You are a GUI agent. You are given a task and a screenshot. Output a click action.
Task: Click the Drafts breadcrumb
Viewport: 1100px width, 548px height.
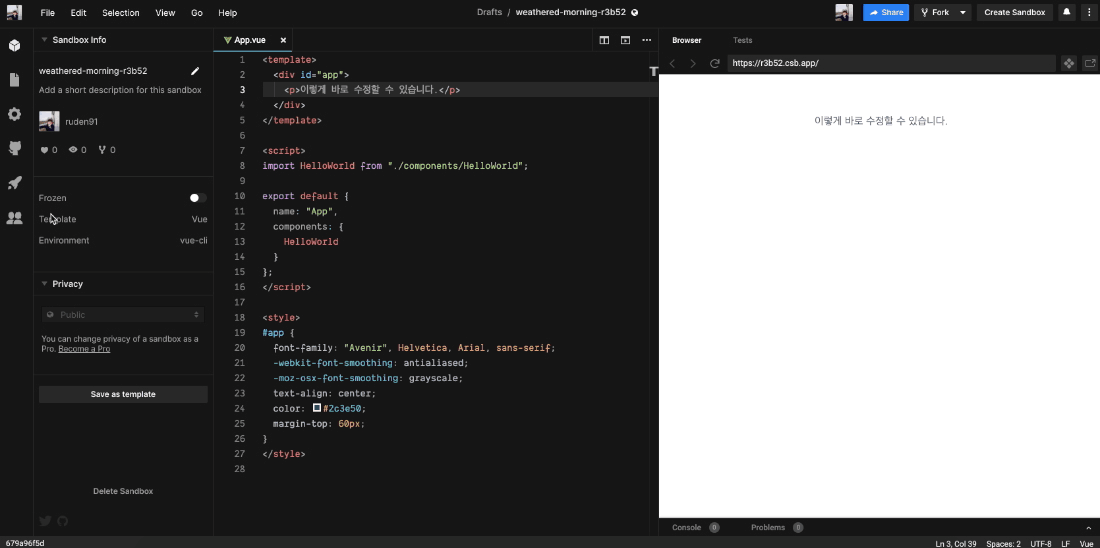coord(489,13)
